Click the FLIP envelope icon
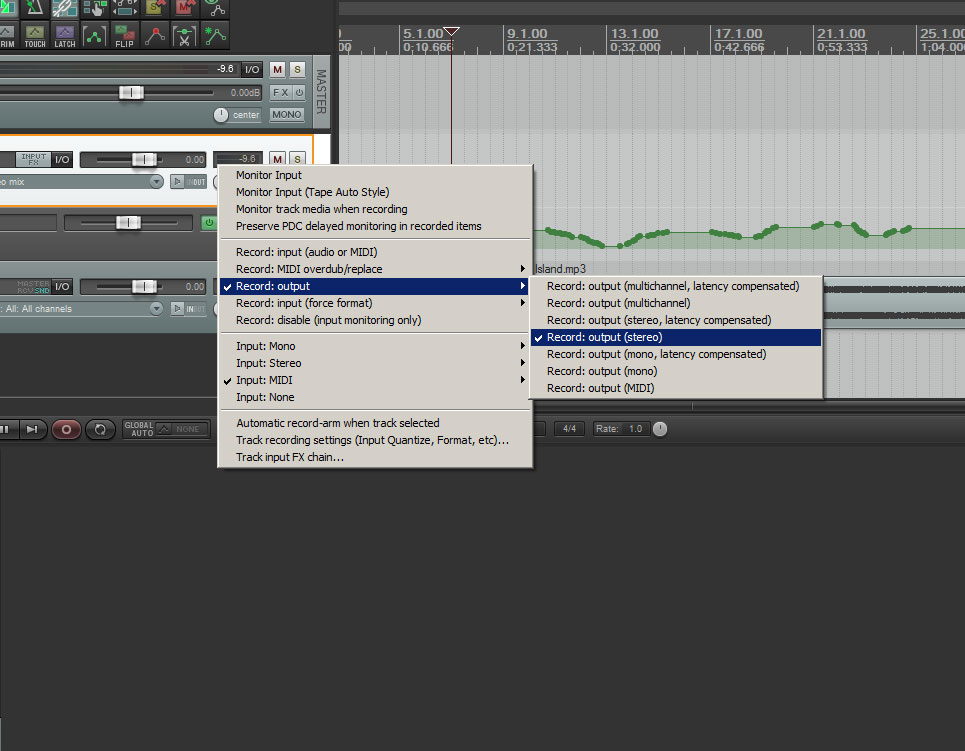This screenshot has width=965, height=751. (x=124, y=36)
